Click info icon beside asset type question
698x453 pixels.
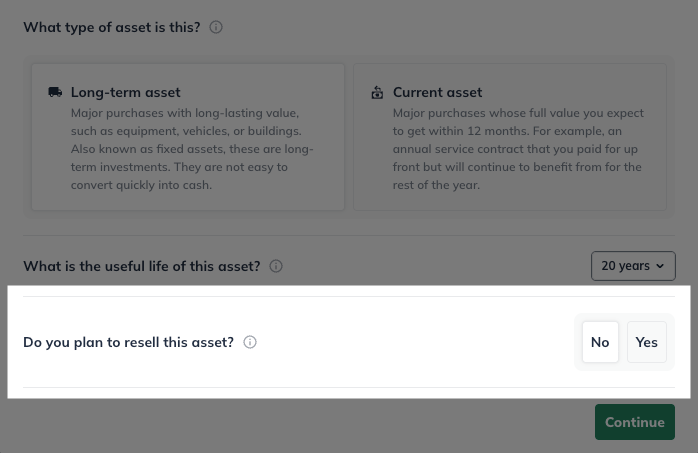[216, 27]
